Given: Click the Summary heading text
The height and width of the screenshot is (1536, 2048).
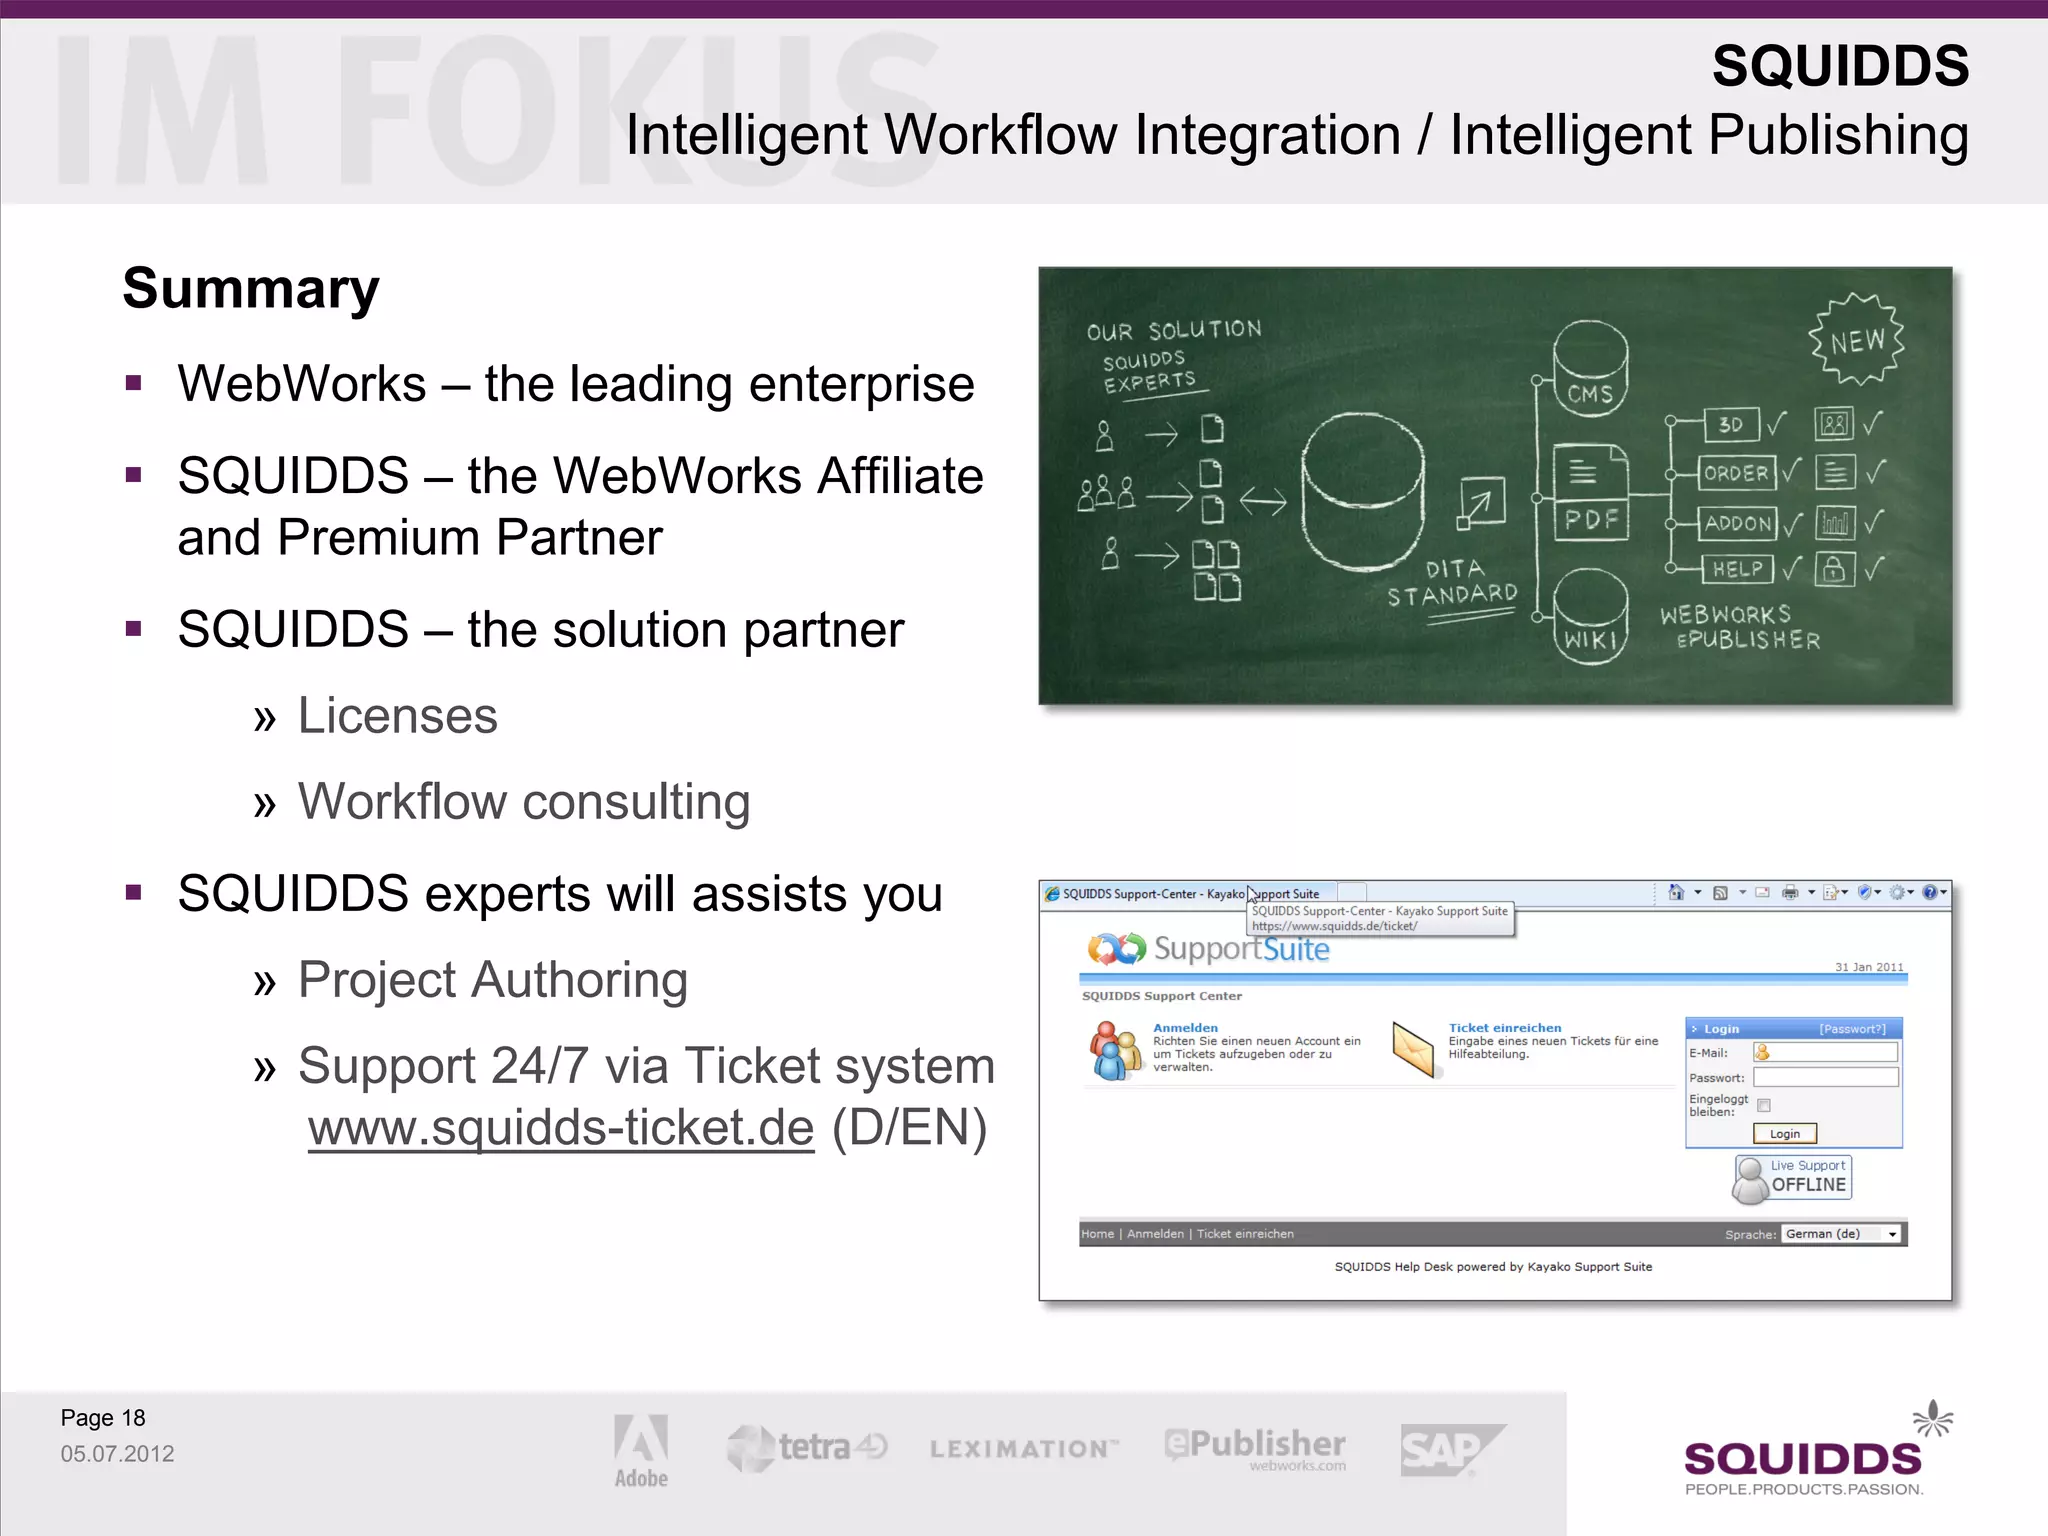Looking at the screenshot, I should coord(251,289).
